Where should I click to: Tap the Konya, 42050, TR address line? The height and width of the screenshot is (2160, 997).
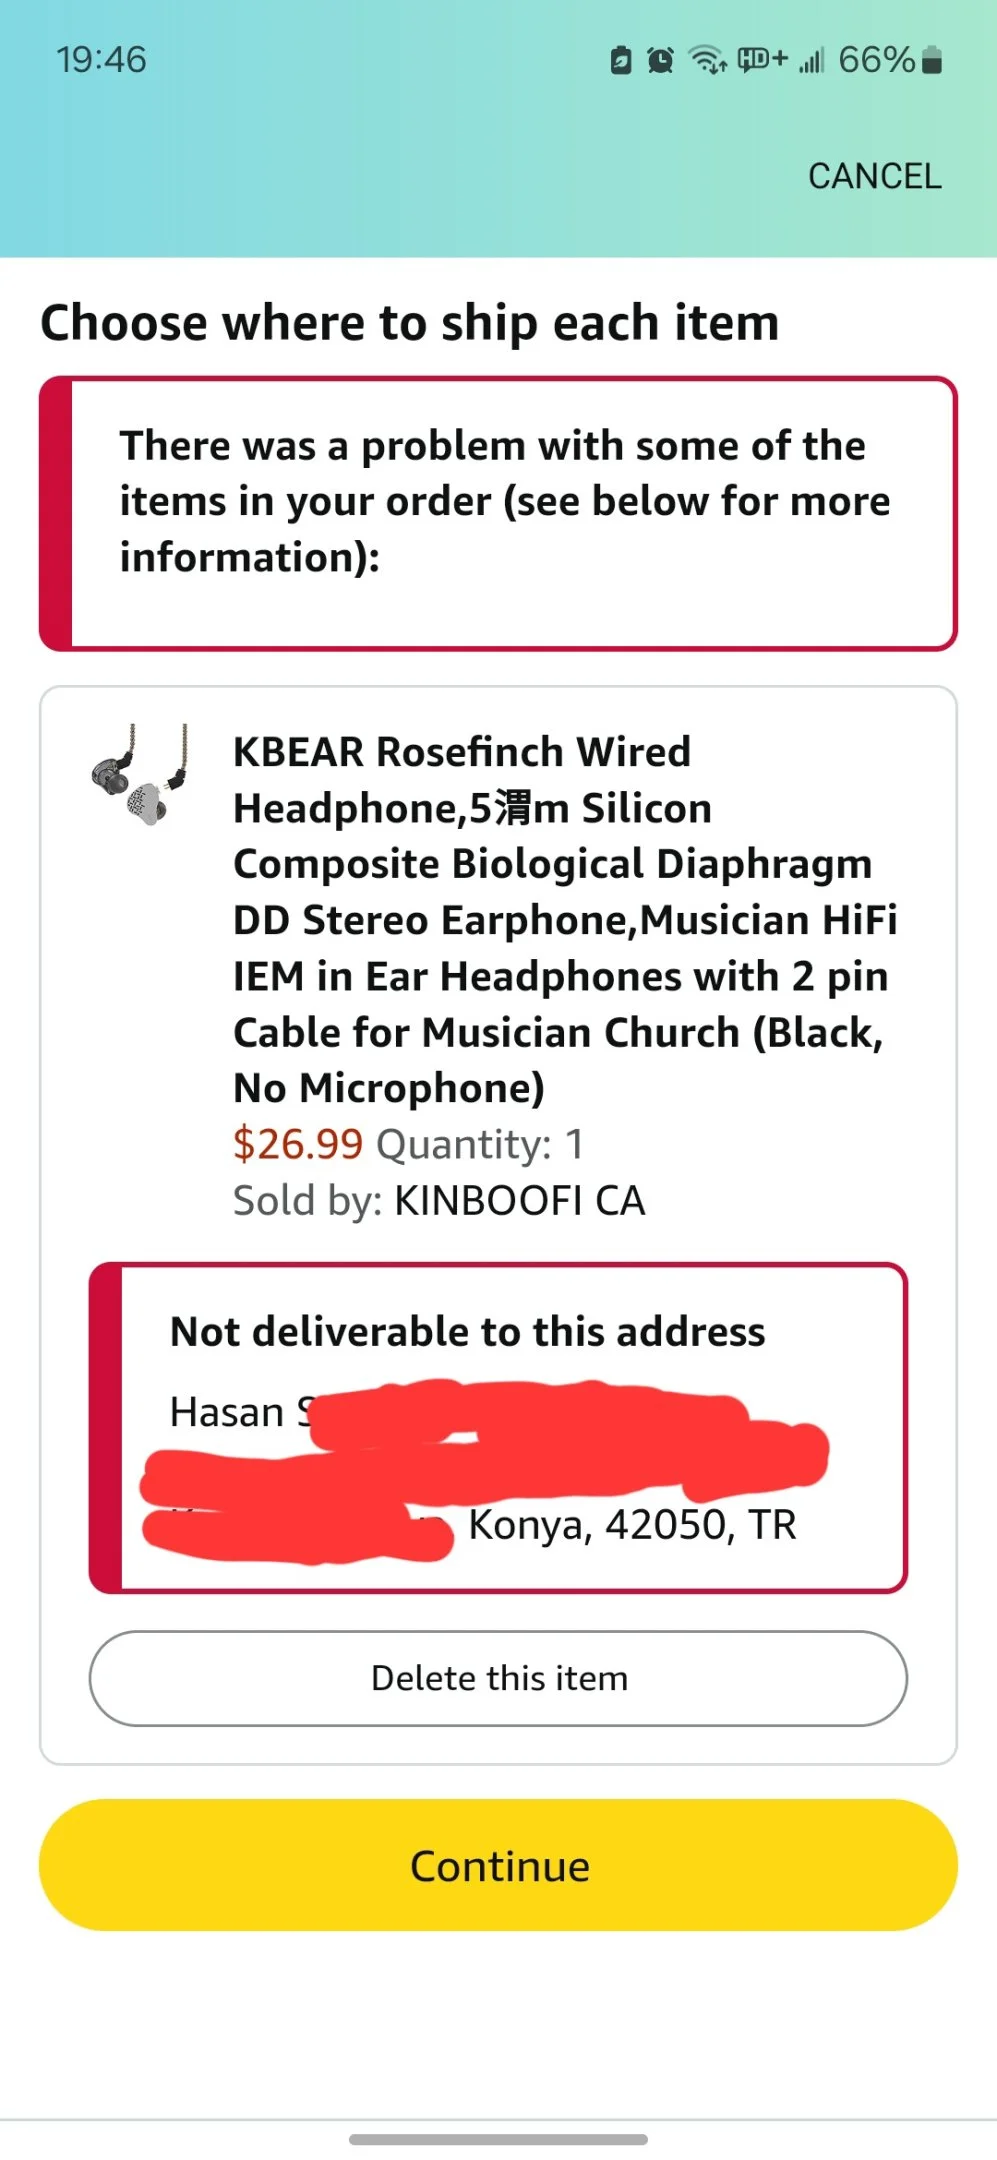click(632, 1525)
